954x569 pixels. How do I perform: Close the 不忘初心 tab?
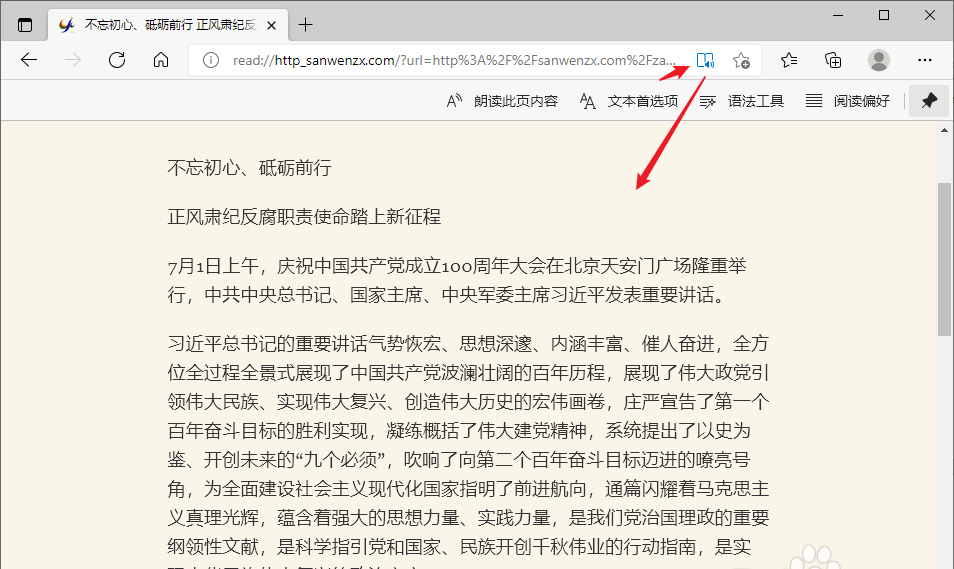271,25
